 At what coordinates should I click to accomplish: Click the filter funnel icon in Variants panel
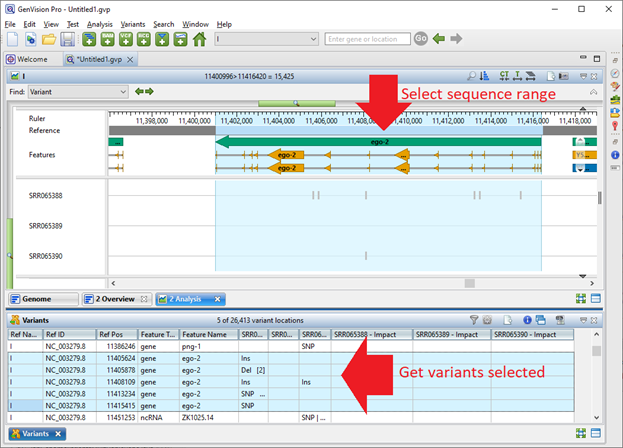pyautogui.click(x=474, y=320)
